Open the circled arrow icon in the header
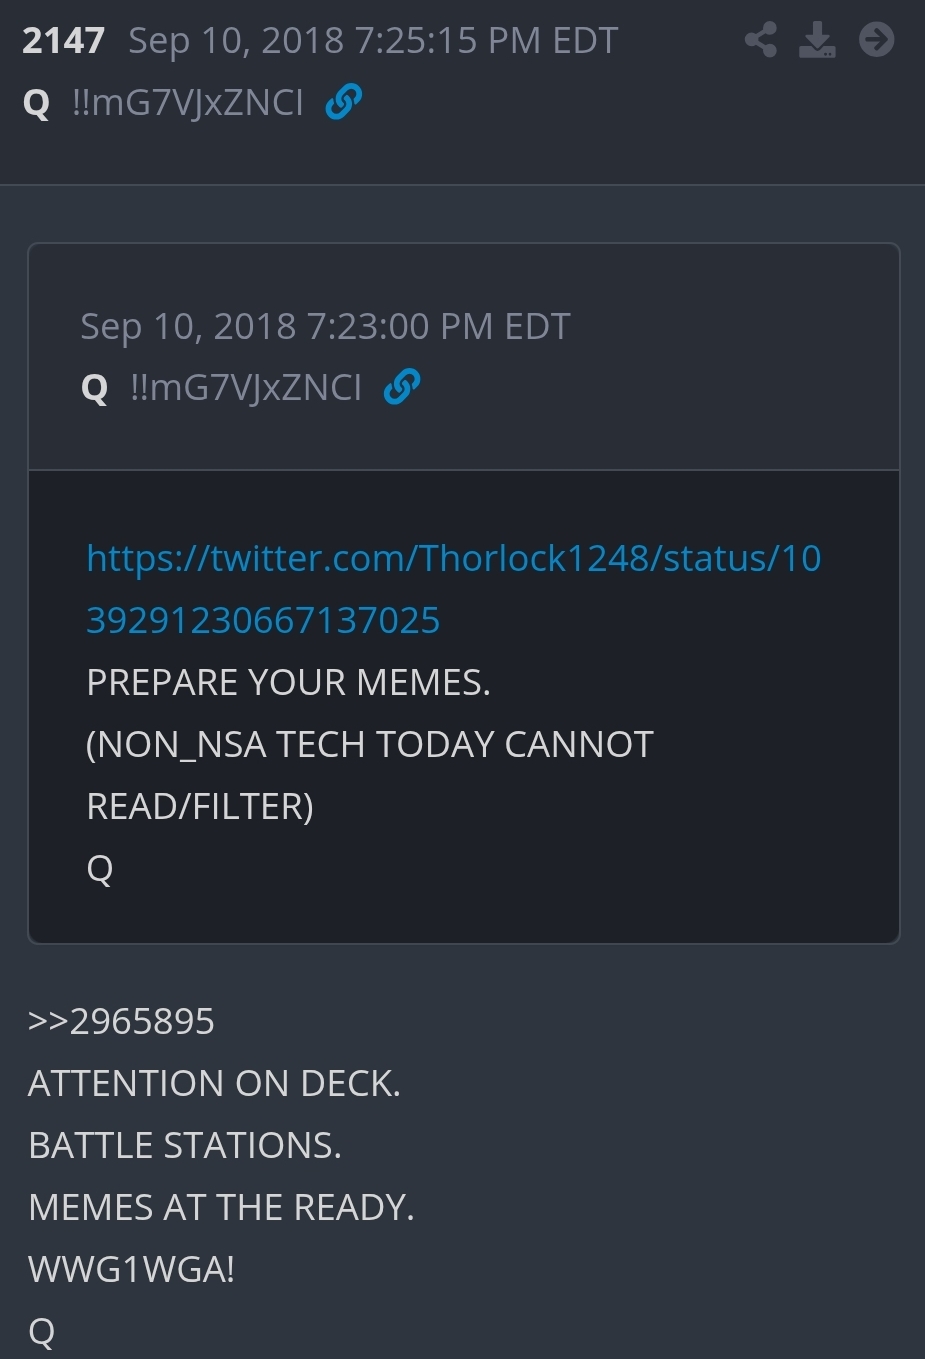Image resolution: width=925 pixels, height=1359 pixels. [x=877, y=40]
